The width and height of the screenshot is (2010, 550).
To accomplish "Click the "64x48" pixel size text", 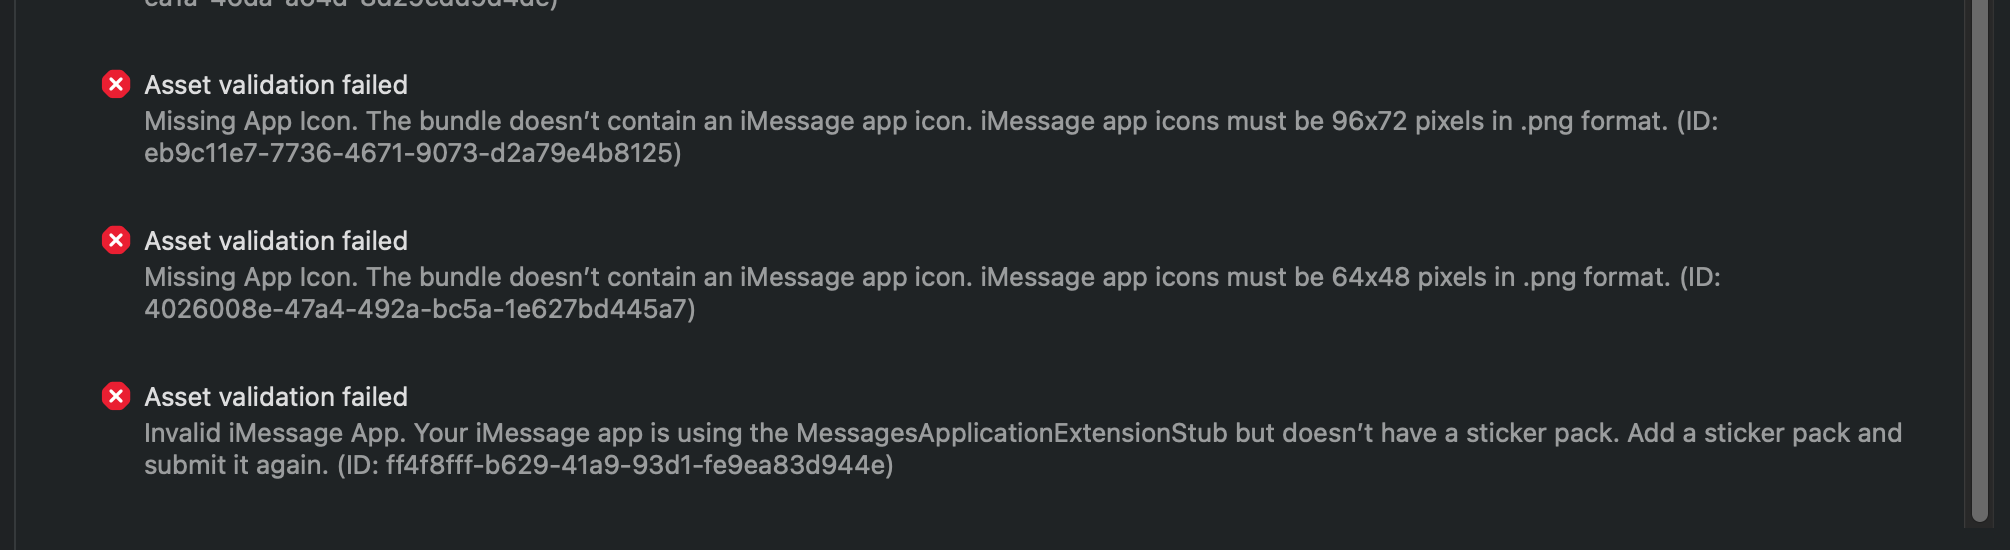I will [1370, 277].
